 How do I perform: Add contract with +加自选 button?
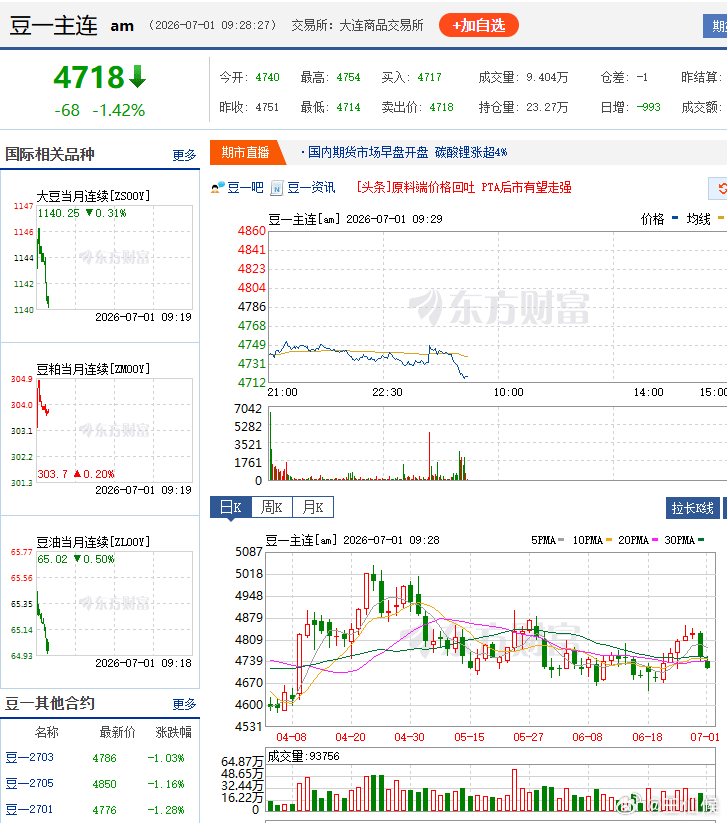[x=479, y=25]
